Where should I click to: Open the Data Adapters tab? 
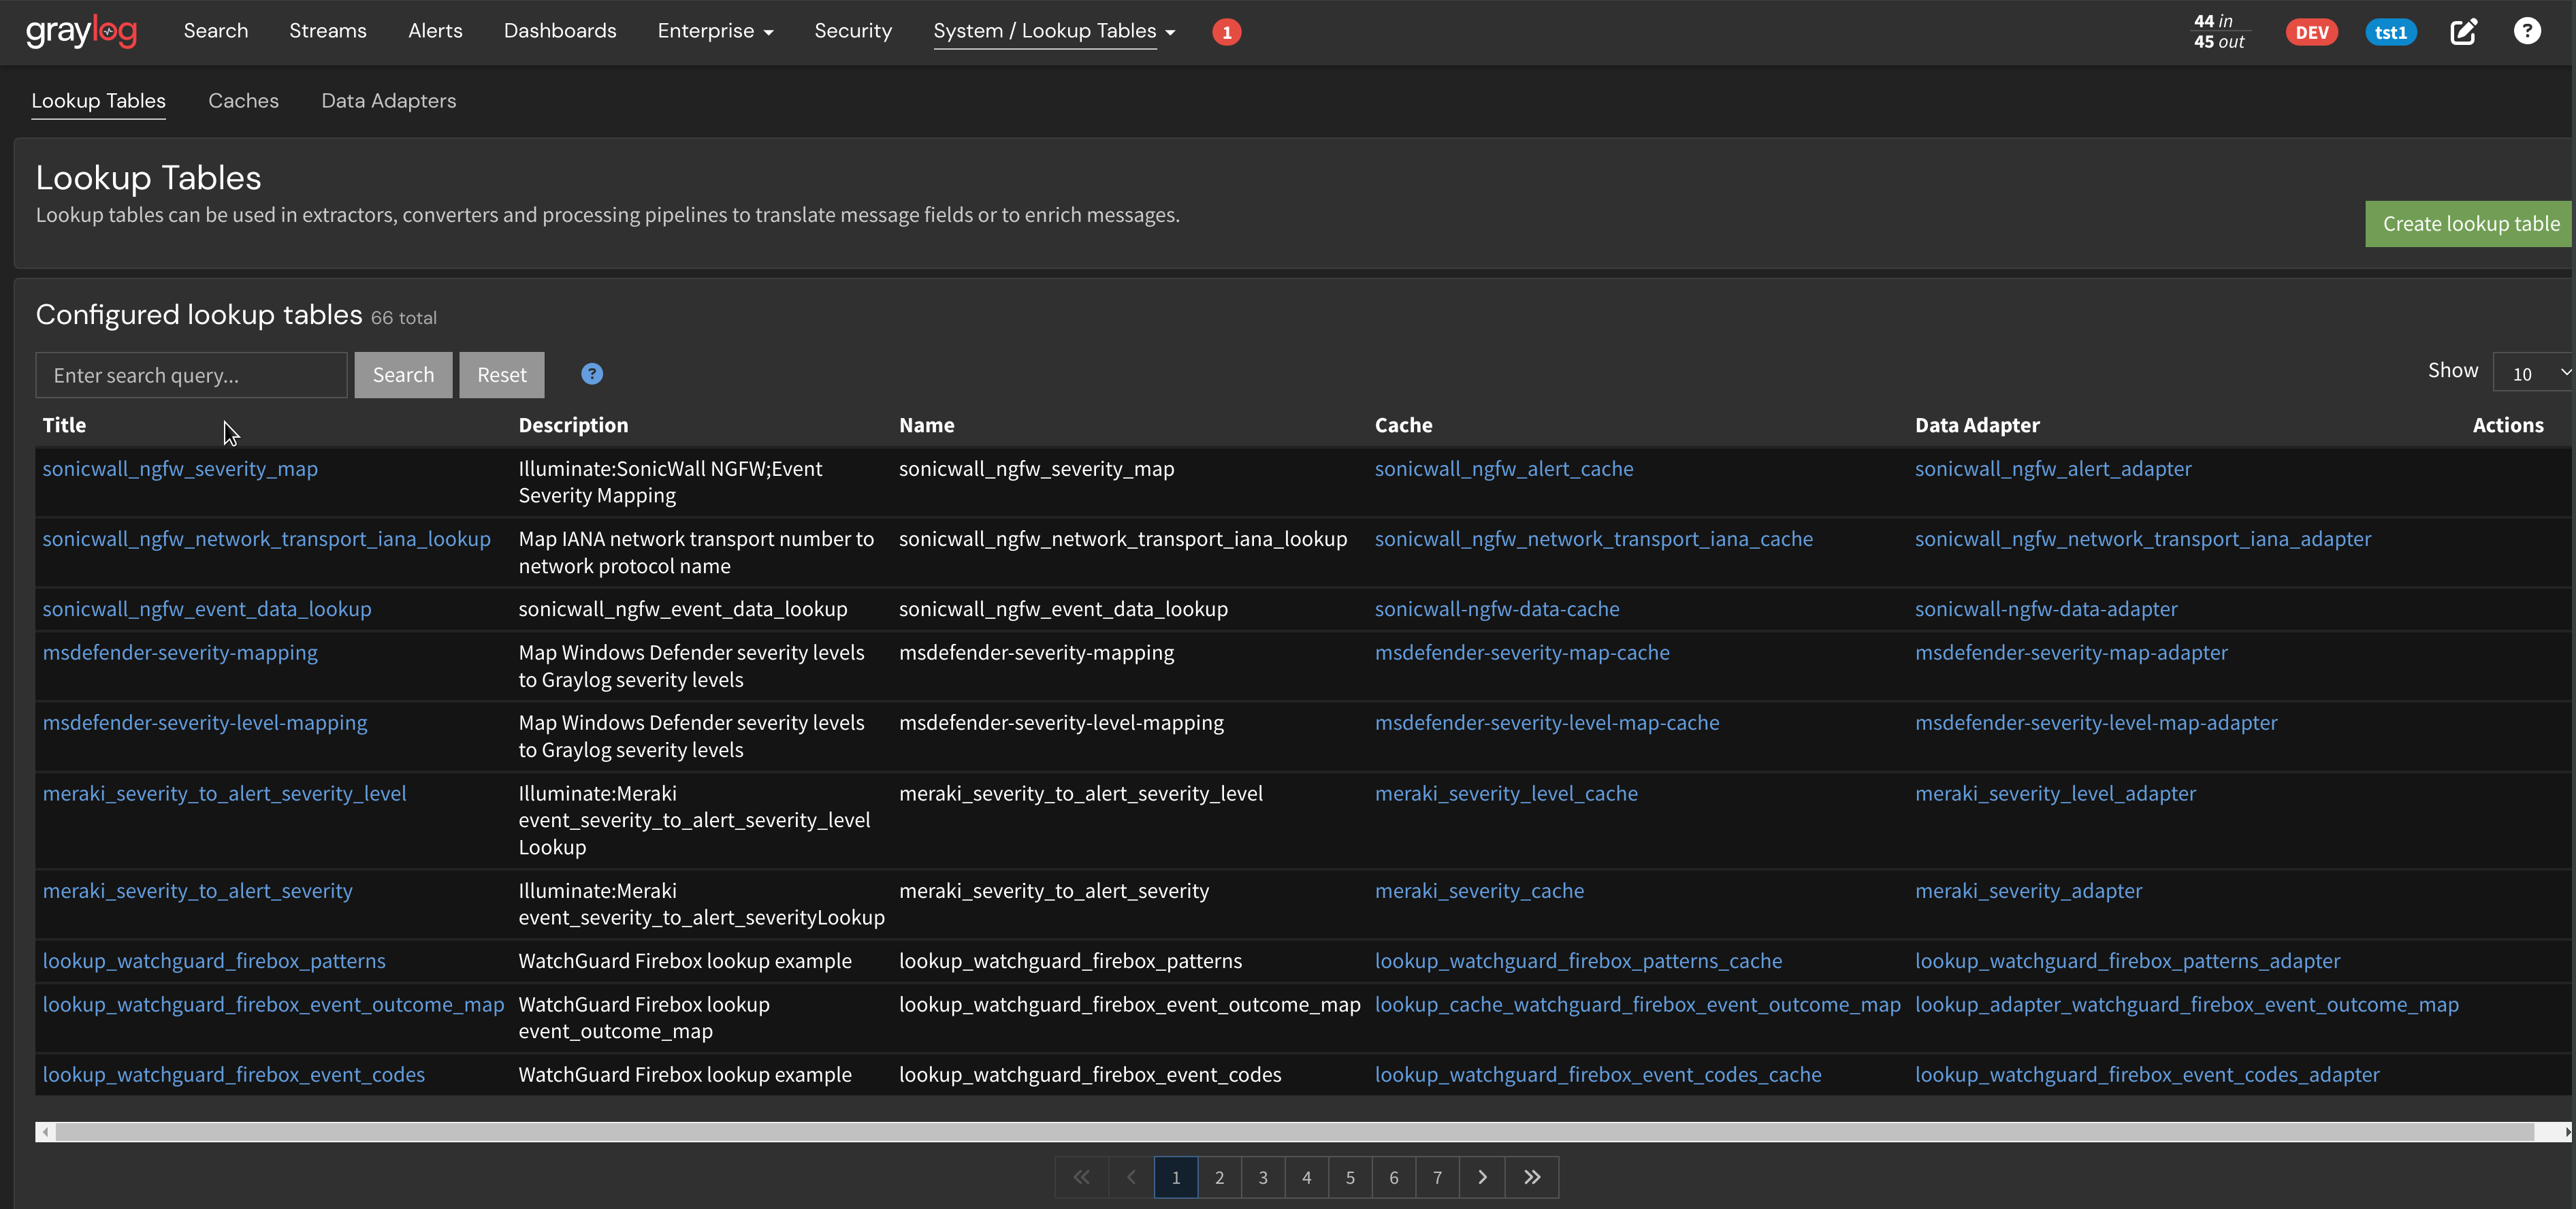coord(389,100)
